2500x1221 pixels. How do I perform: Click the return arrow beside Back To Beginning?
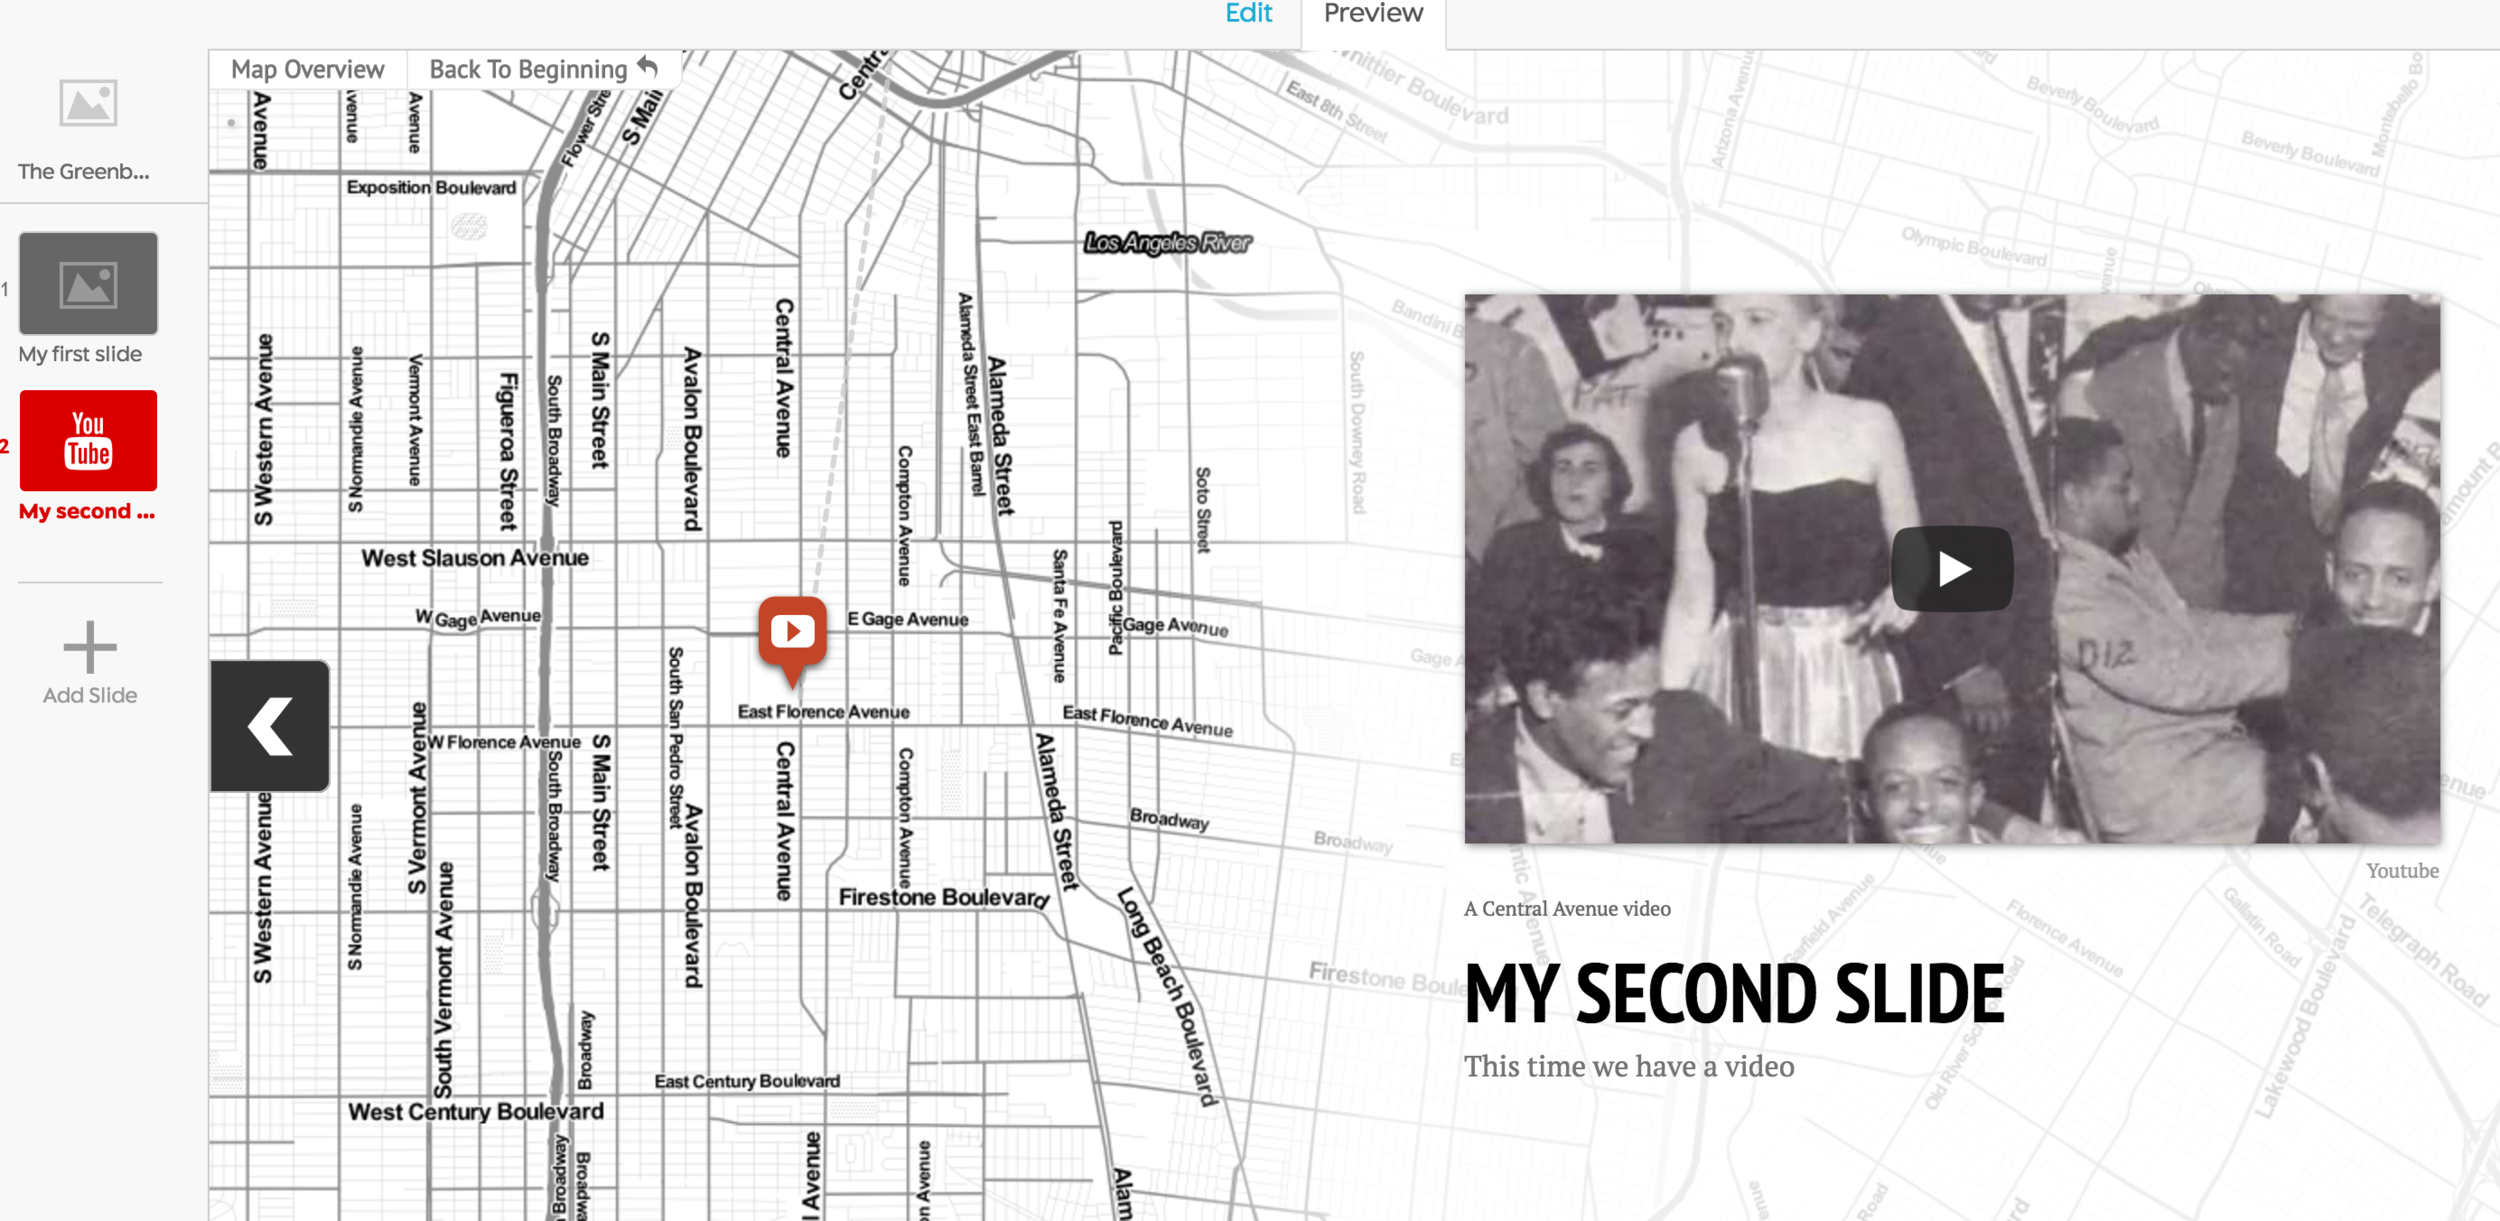pos(648,67)
